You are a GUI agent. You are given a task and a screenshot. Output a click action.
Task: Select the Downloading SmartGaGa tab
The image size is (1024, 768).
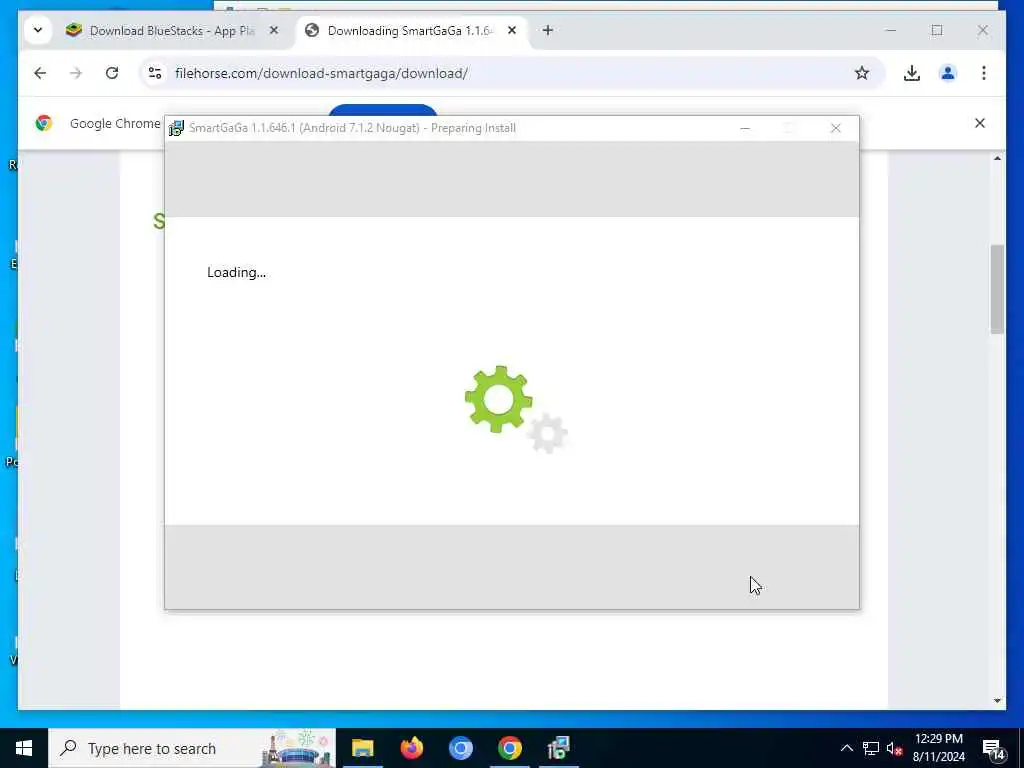click(411, 31)
